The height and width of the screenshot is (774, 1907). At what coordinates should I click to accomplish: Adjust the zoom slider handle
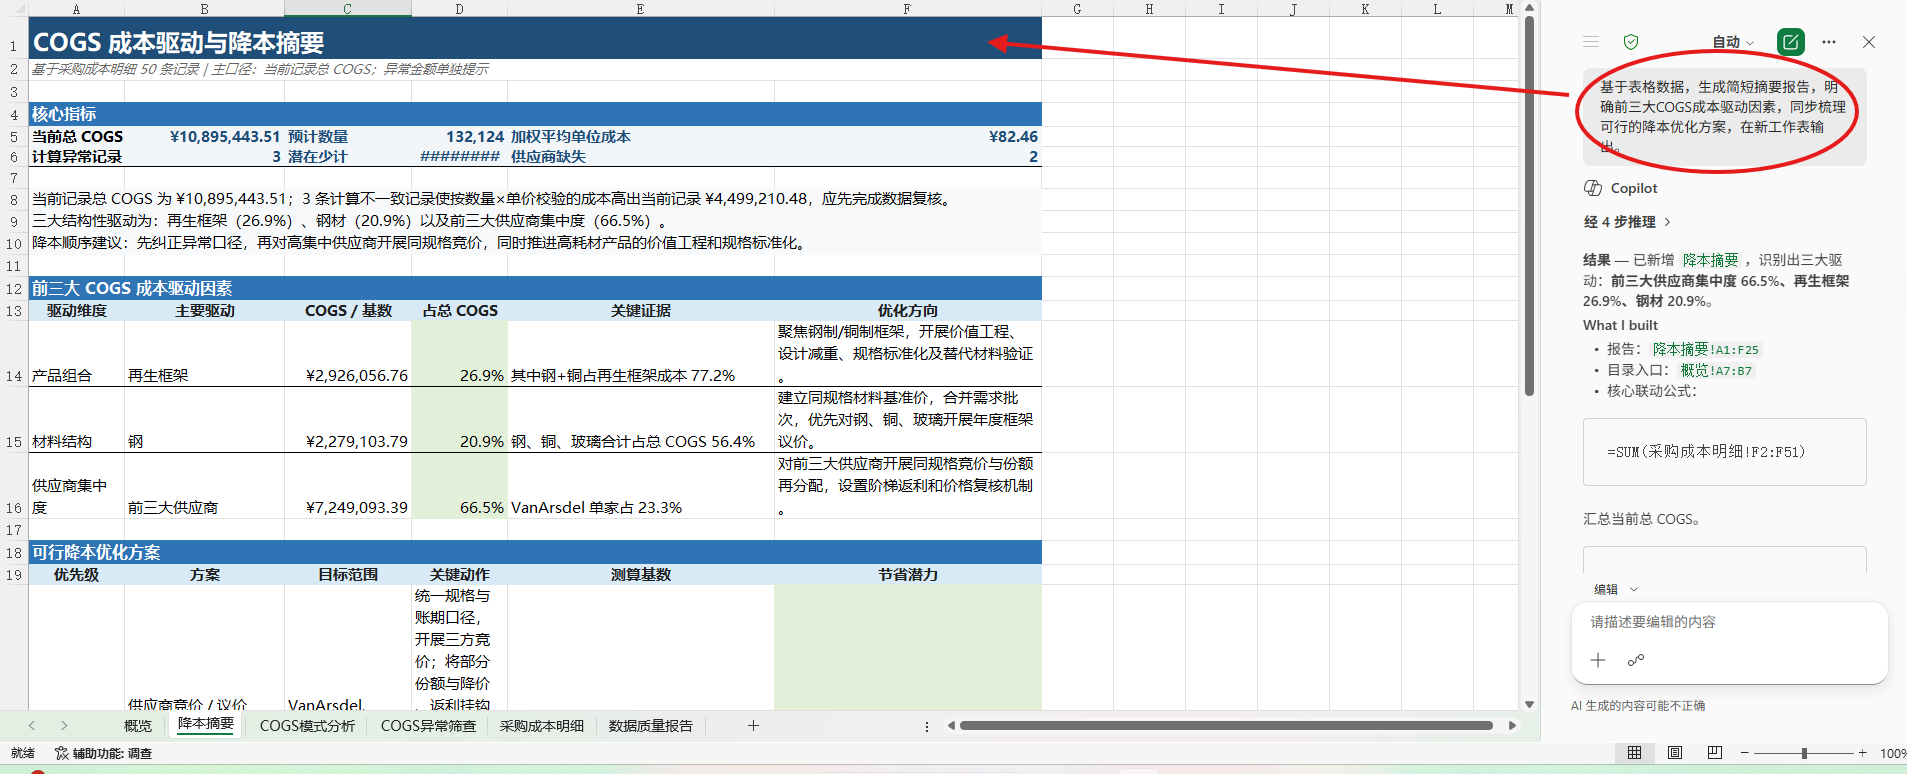click(x=1804, y=753)
